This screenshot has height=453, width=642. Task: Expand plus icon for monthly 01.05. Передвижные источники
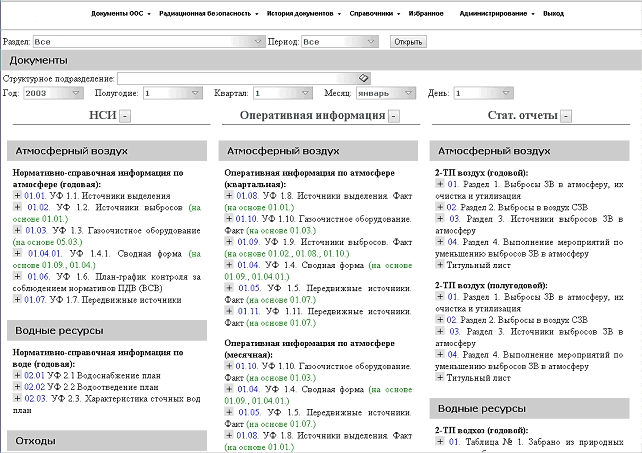229,412
